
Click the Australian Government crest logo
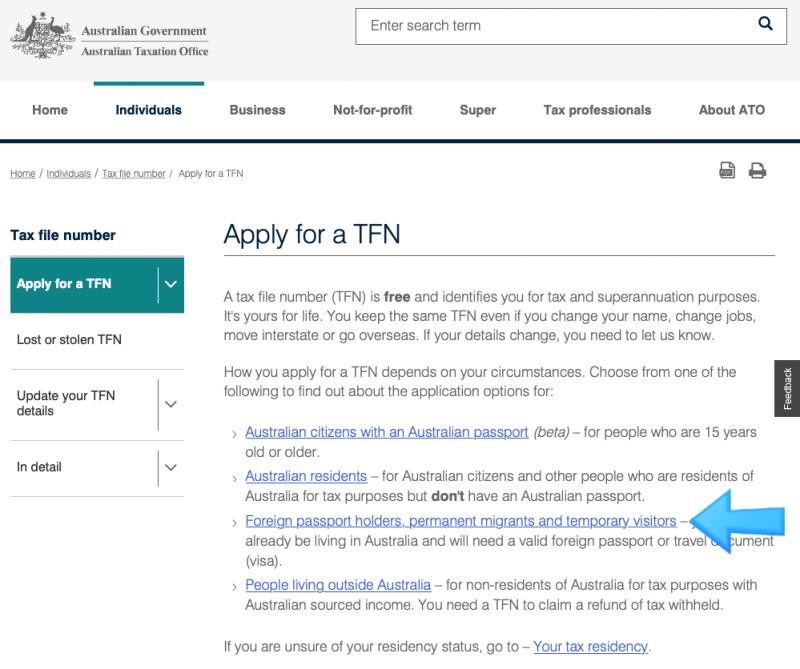tap(43, 36)
